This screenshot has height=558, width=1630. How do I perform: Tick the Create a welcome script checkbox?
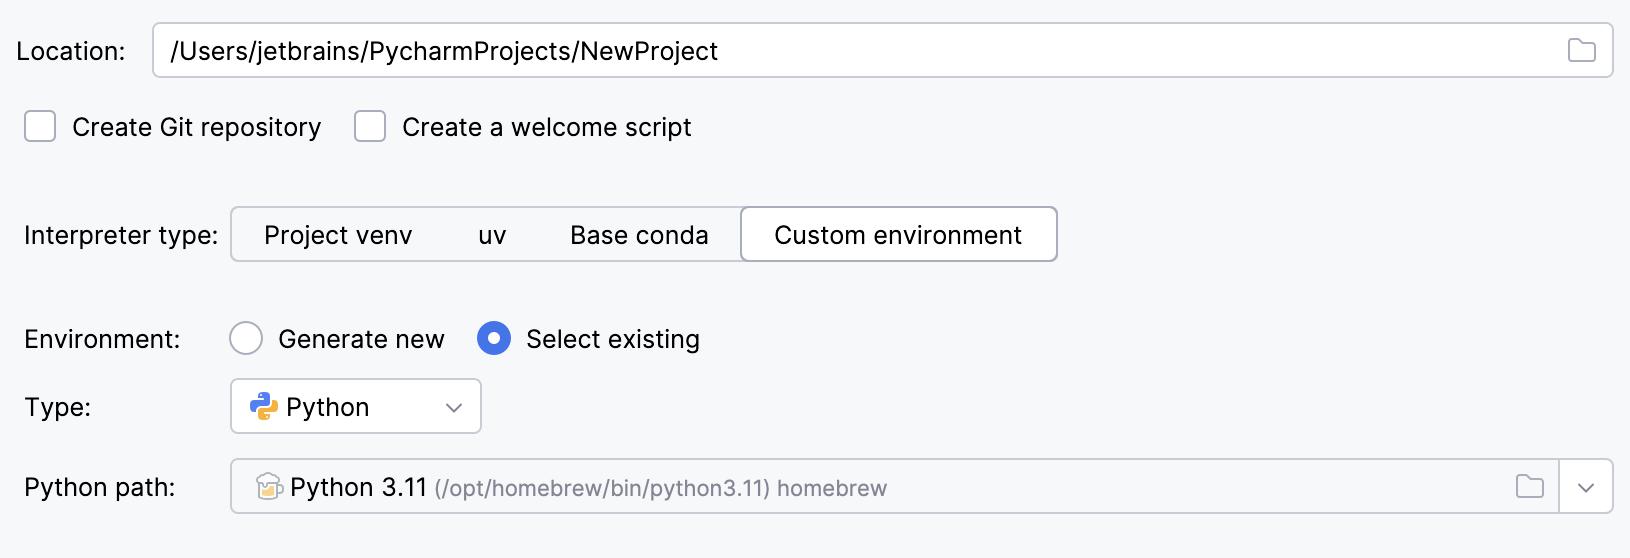[x=370, y=127]
